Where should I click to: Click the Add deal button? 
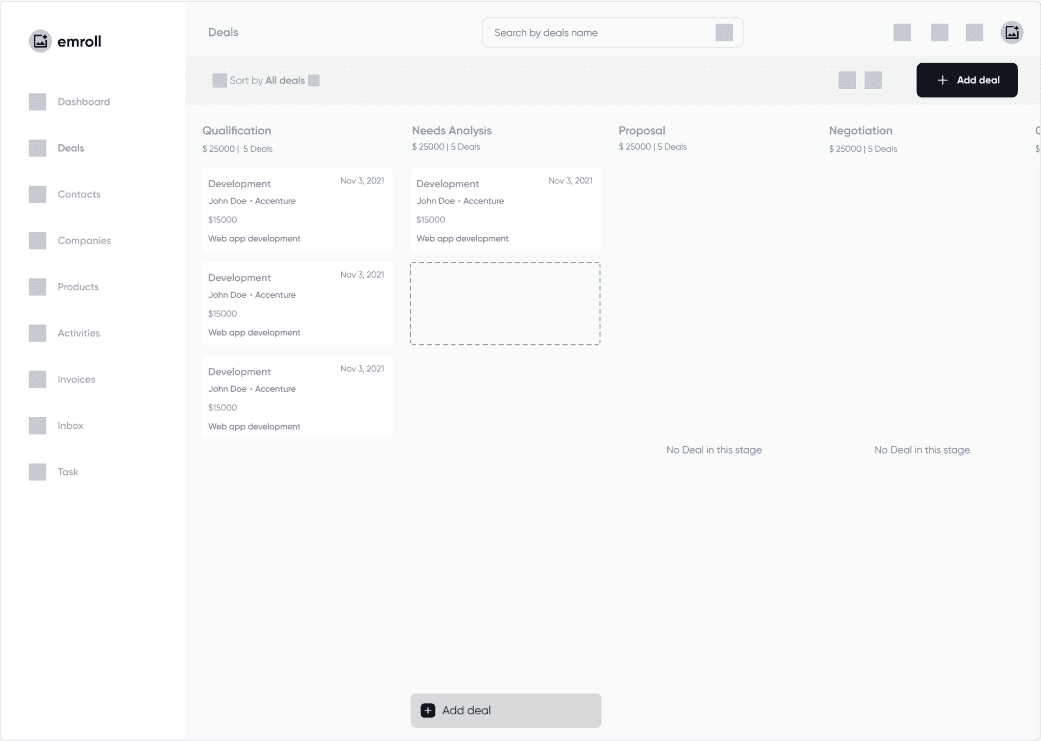click(966, 80)
